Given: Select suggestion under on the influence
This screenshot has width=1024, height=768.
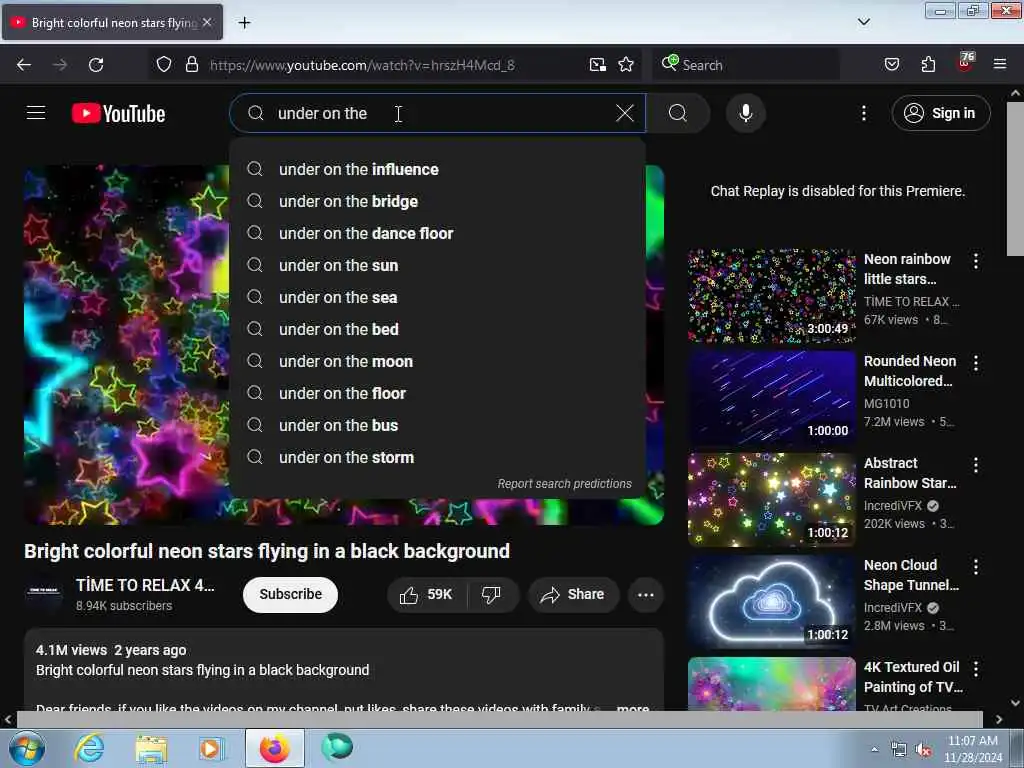Looking at the screenshot, I should pos(438,169).
